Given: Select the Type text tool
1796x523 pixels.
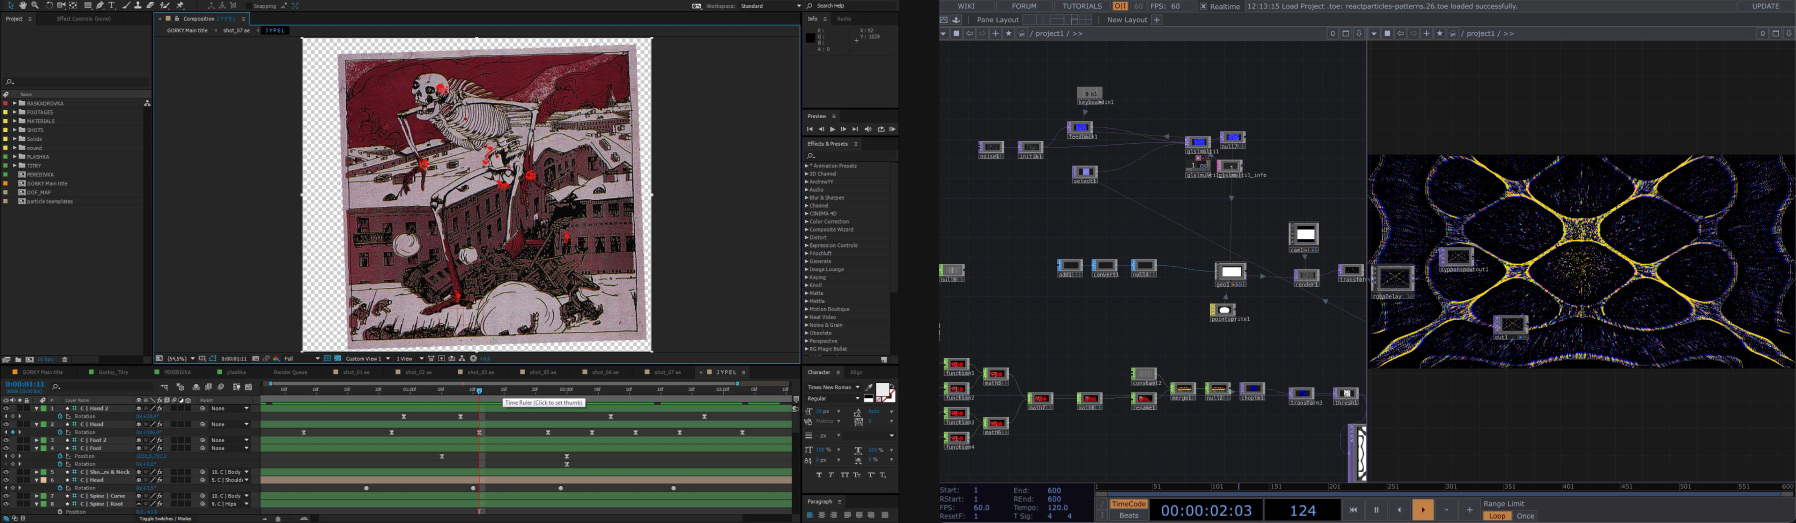Looking at the screenshot, I should coord(112,5).
